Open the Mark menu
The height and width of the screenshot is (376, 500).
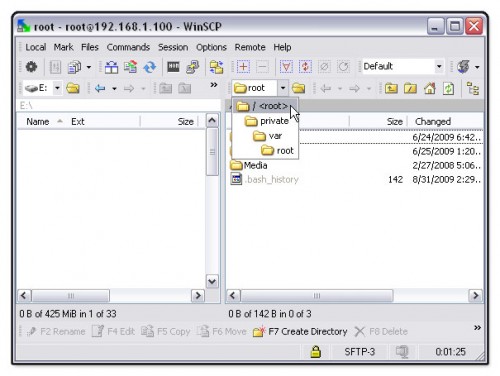(x=63, y=47)
